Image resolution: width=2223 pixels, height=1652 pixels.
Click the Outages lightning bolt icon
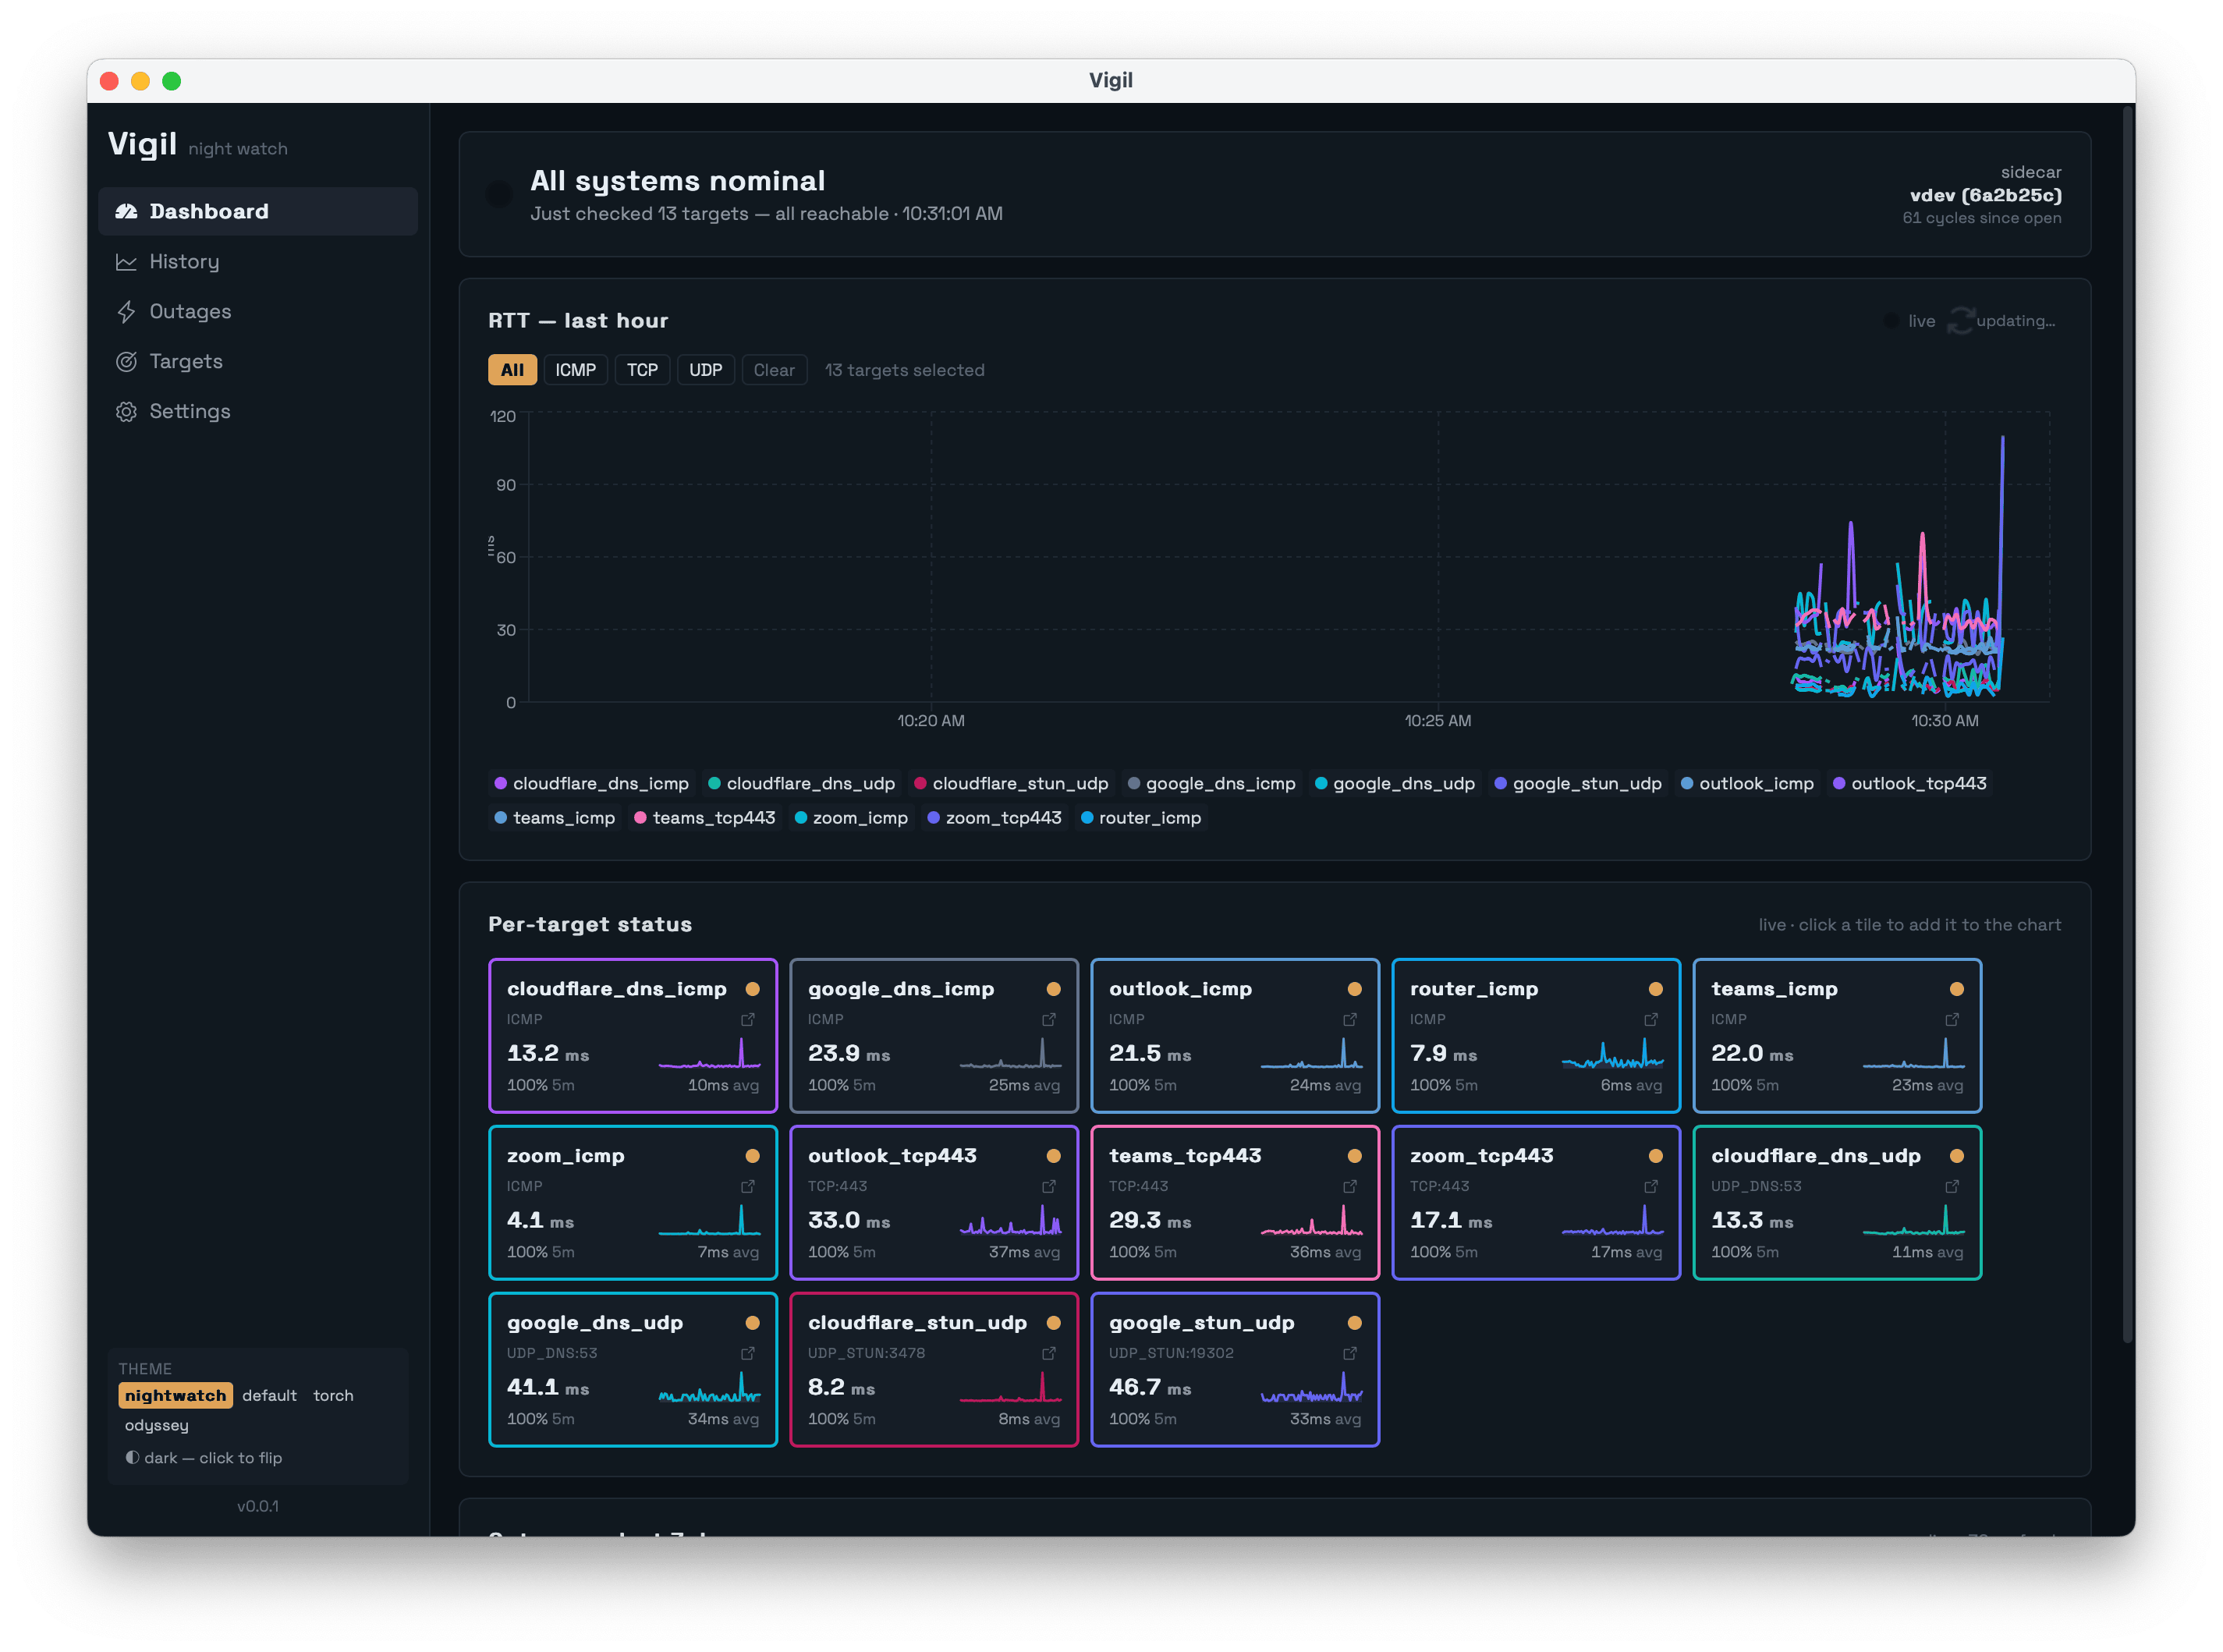(x=126, y=312)
